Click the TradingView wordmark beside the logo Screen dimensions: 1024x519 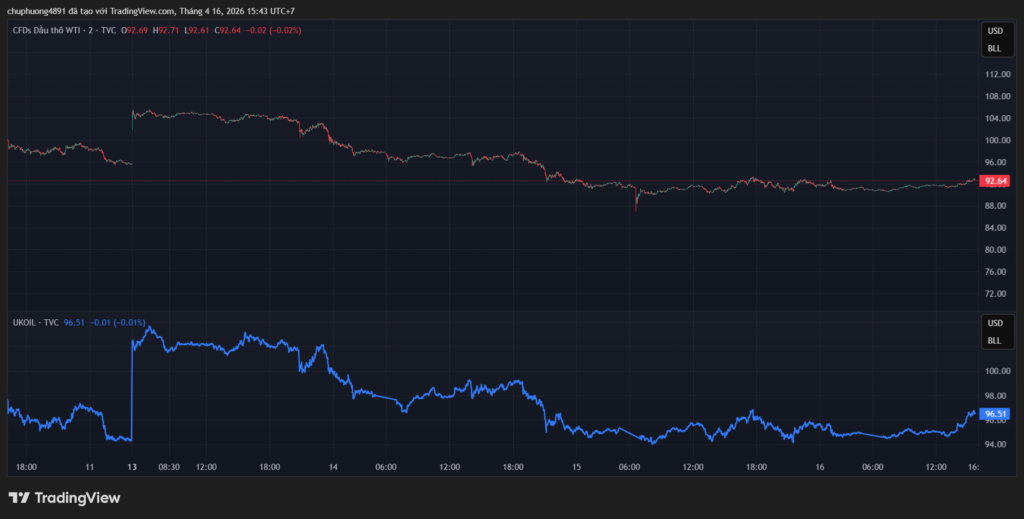tap(77, 497)
